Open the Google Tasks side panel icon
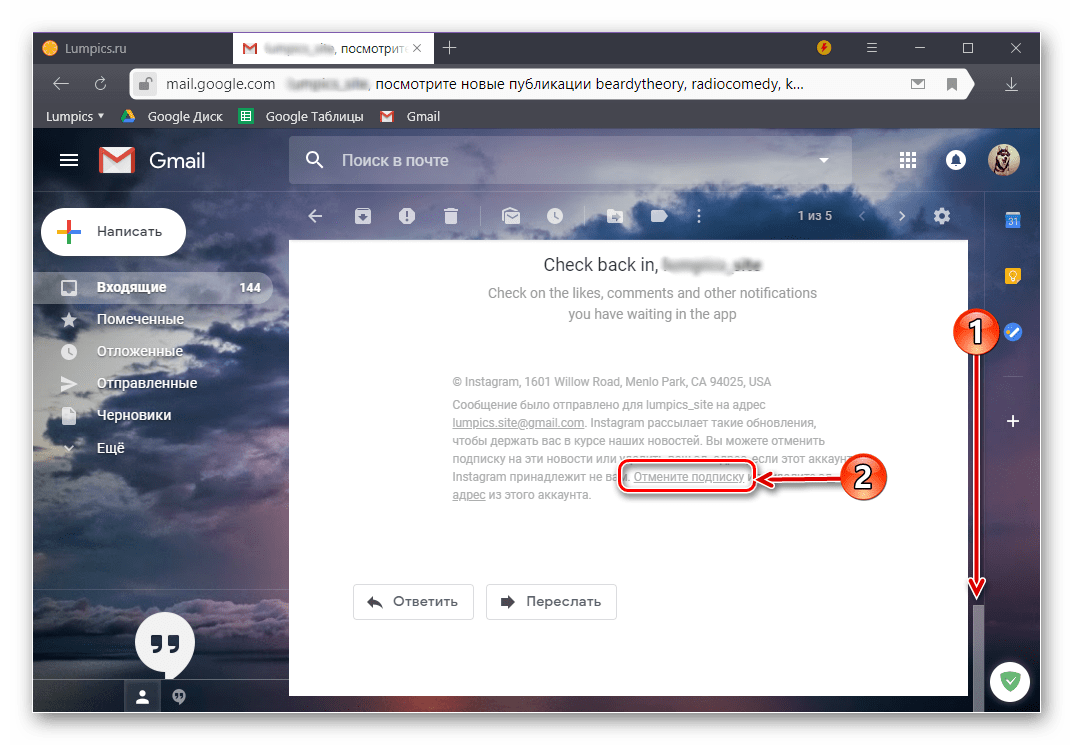 pyautogui.click(x=1013, y=332)
